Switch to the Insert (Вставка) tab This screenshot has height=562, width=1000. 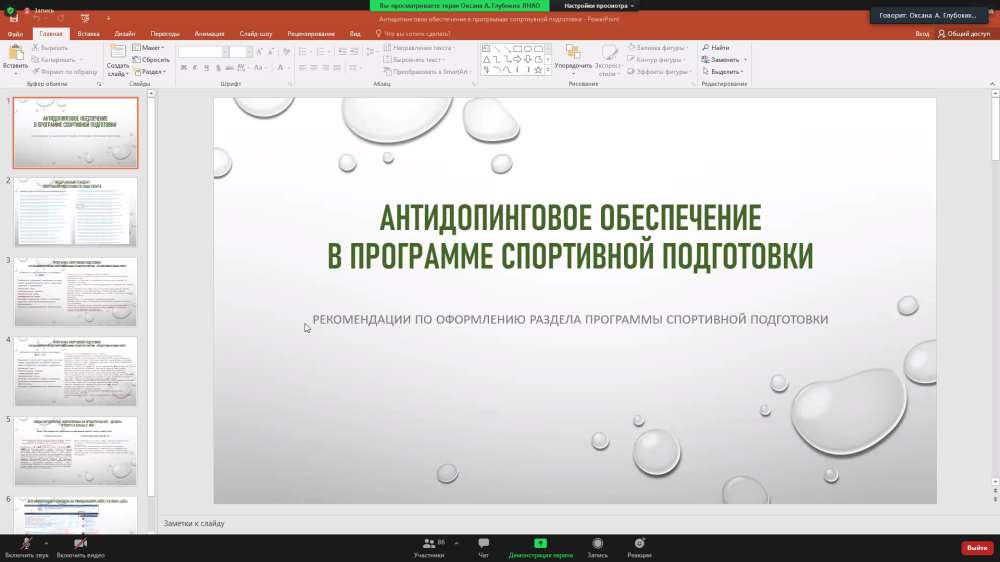88,34
